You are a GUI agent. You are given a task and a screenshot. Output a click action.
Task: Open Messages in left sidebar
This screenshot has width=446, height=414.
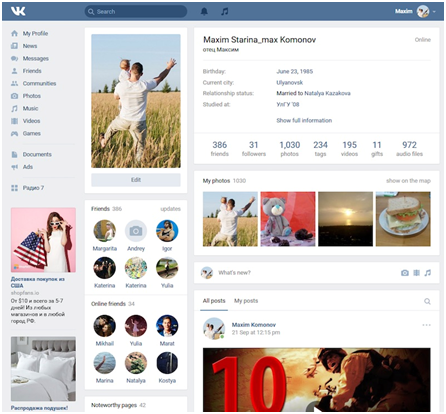click(x=36, y=58)
